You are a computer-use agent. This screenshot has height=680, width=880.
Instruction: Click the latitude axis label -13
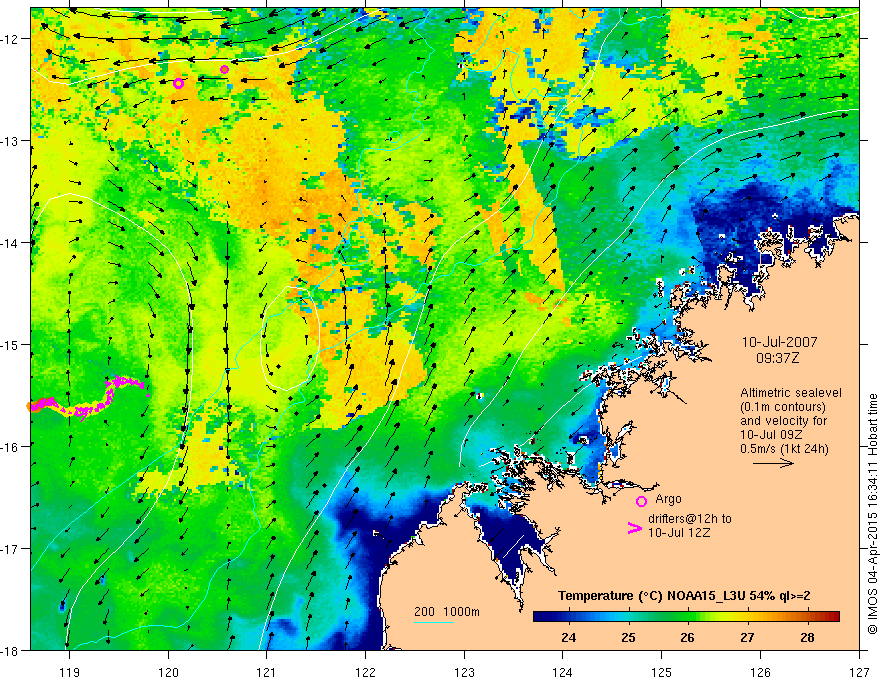point(11,141)
